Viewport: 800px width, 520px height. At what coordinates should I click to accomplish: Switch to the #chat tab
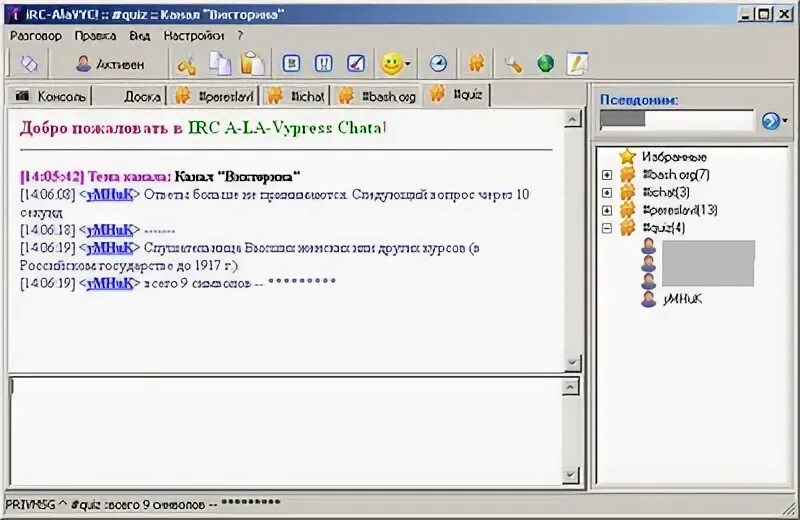296,96
